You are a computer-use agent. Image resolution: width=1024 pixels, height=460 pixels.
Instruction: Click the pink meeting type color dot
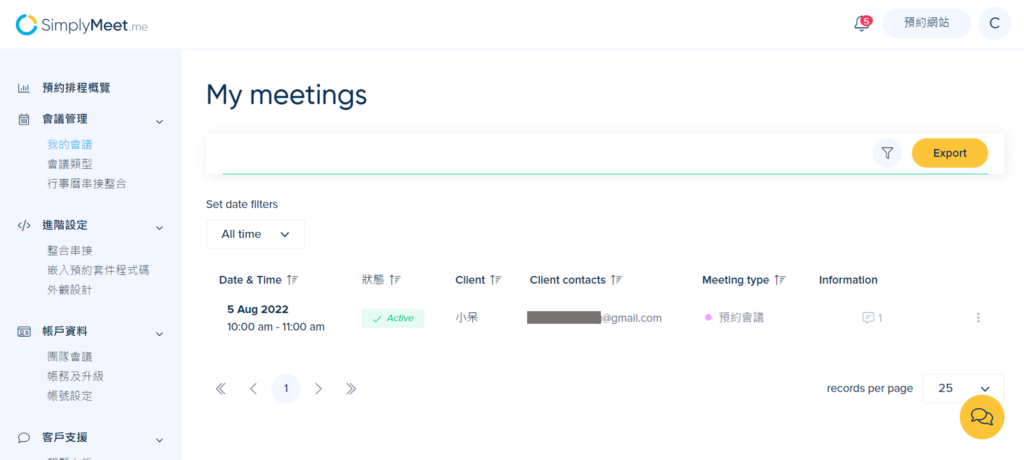708,318
